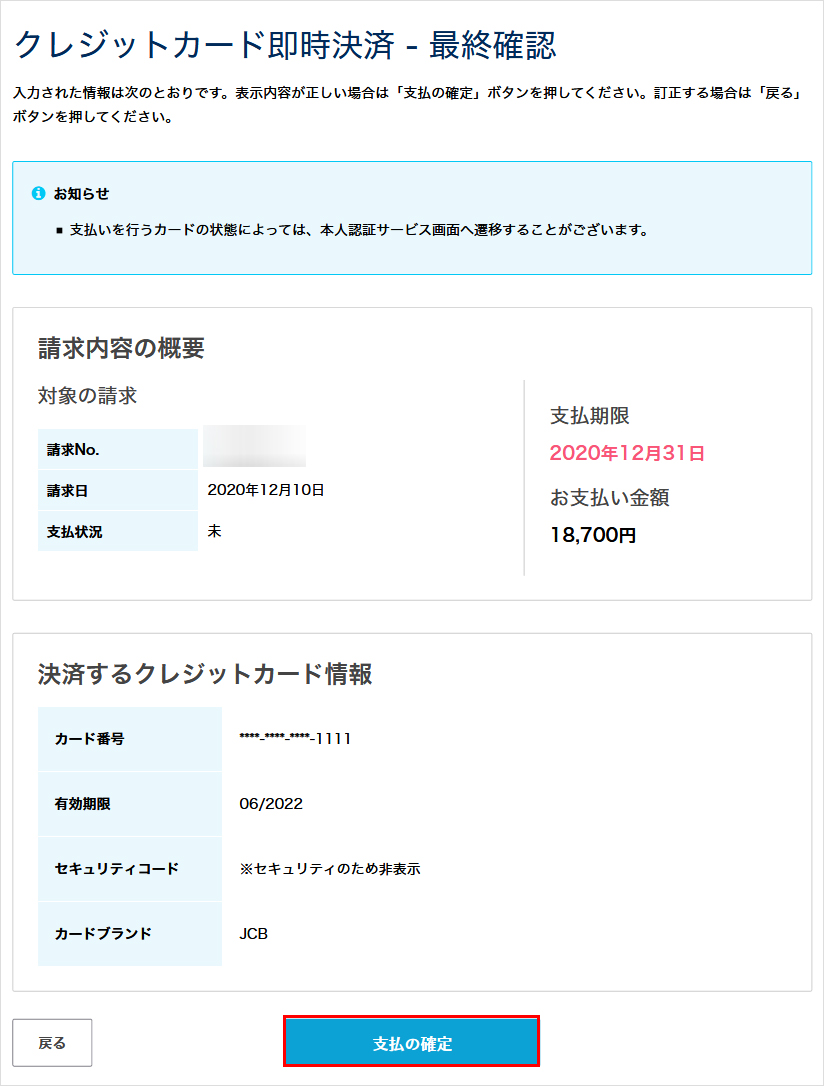Image resolution: width=824 pixels, height=1086 pixels.
Task: Click the 請求日 value 2020年12月10日
Action: tap(266, 490)
